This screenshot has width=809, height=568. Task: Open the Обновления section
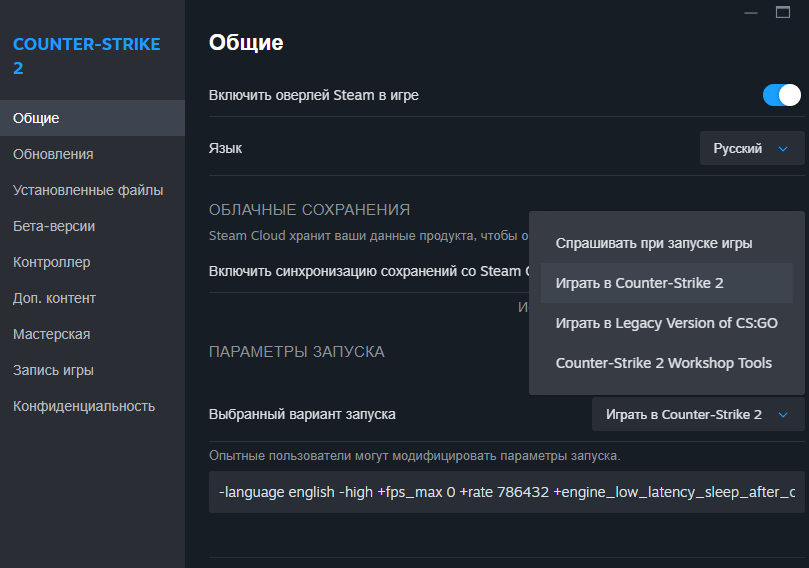(x=92, y=154)
